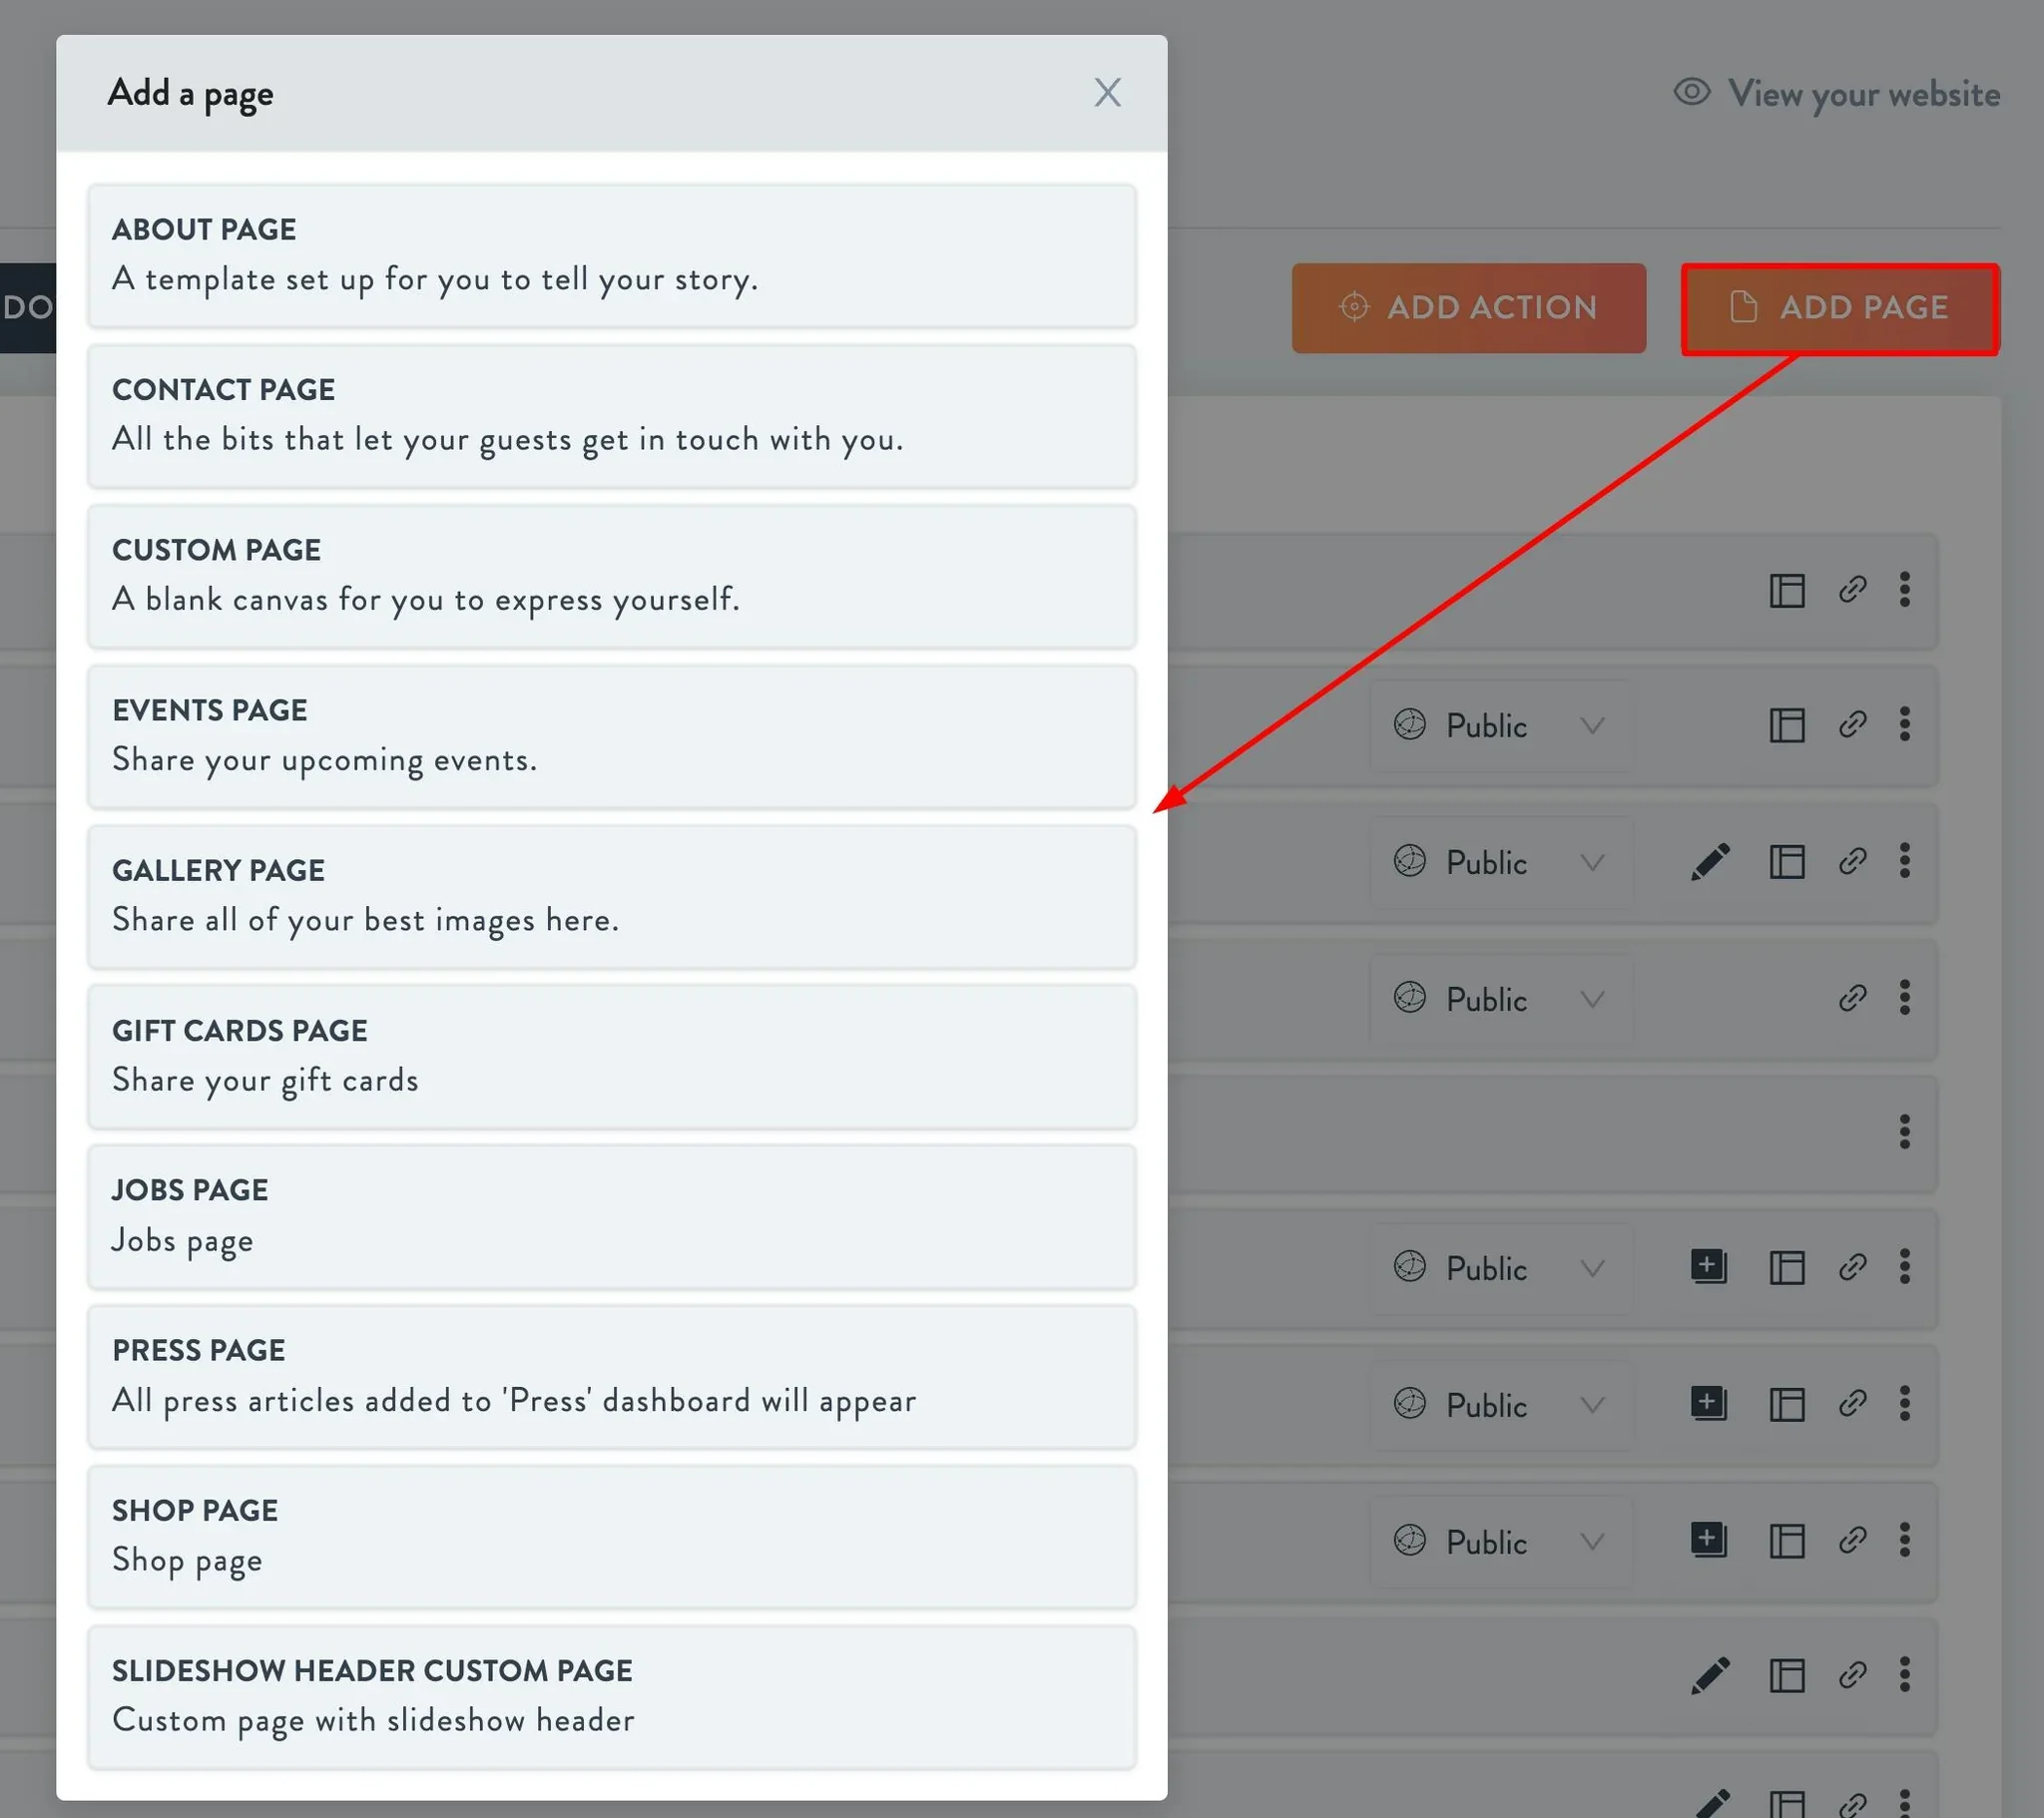The image size is (2044, 1818).
Task: Pick the Custom Page blank canvas
Action: [x=612, y=576]
